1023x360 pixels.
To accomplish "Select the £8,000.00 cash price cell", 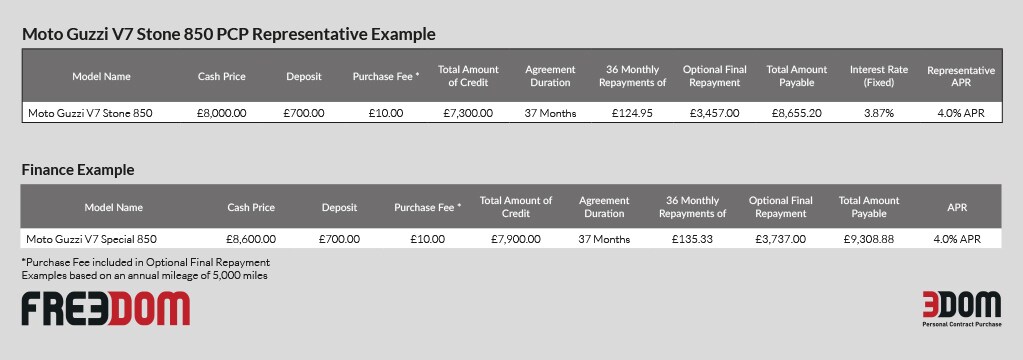I will pos(222,113).
